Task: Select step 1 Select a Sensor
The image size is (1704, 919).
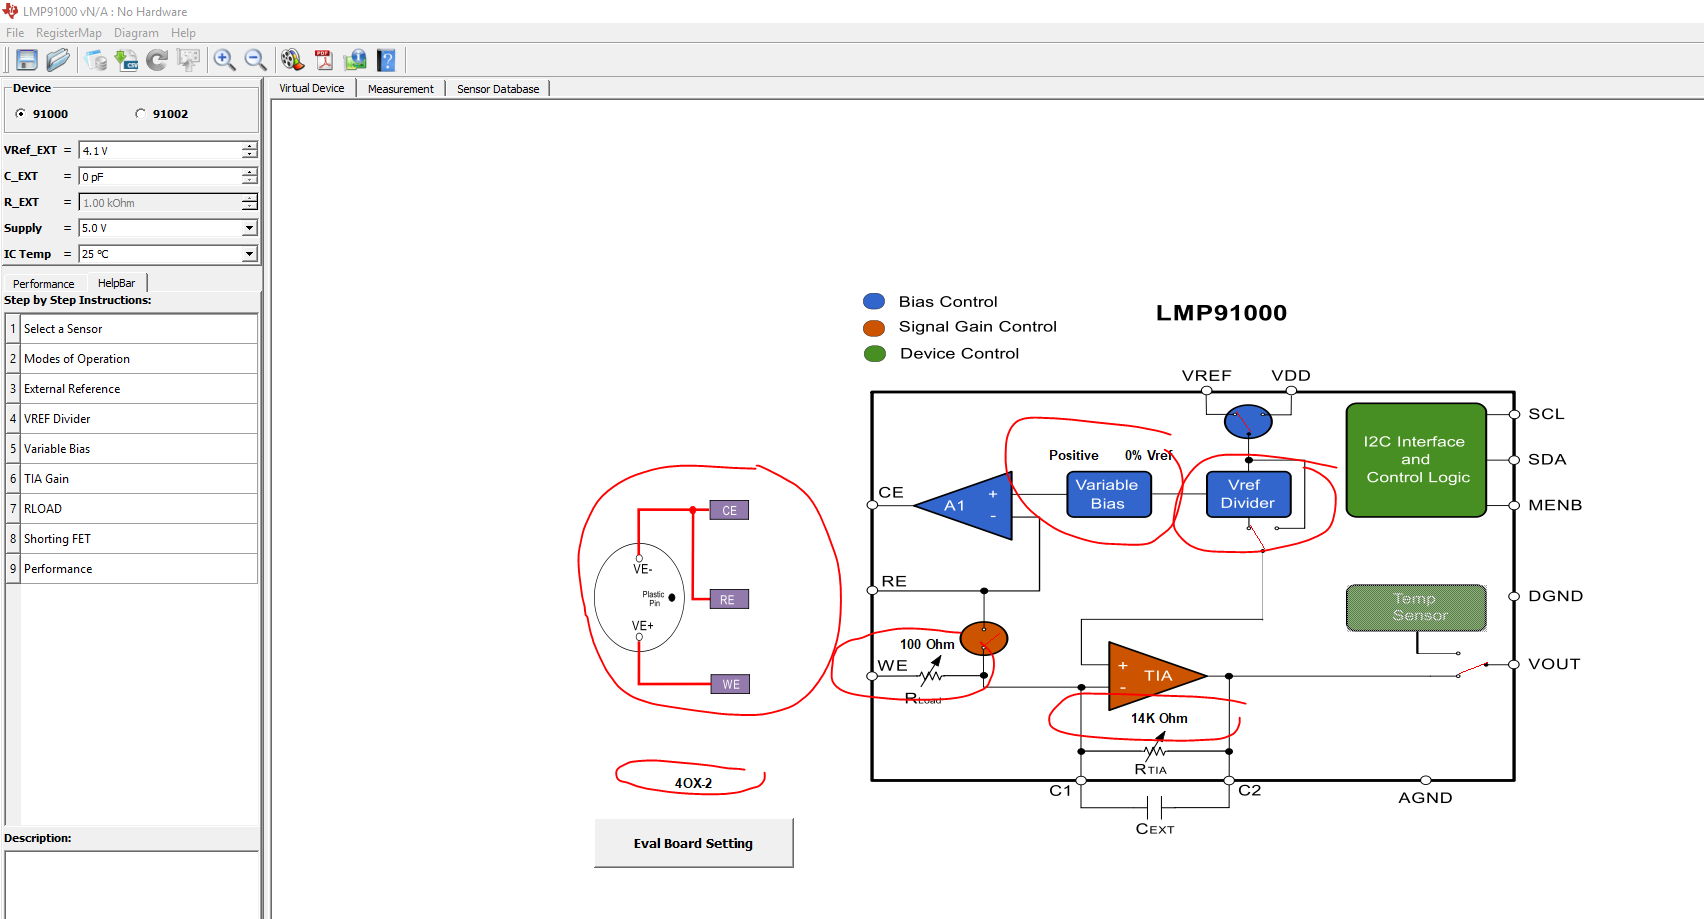Action: pos(131,329)
